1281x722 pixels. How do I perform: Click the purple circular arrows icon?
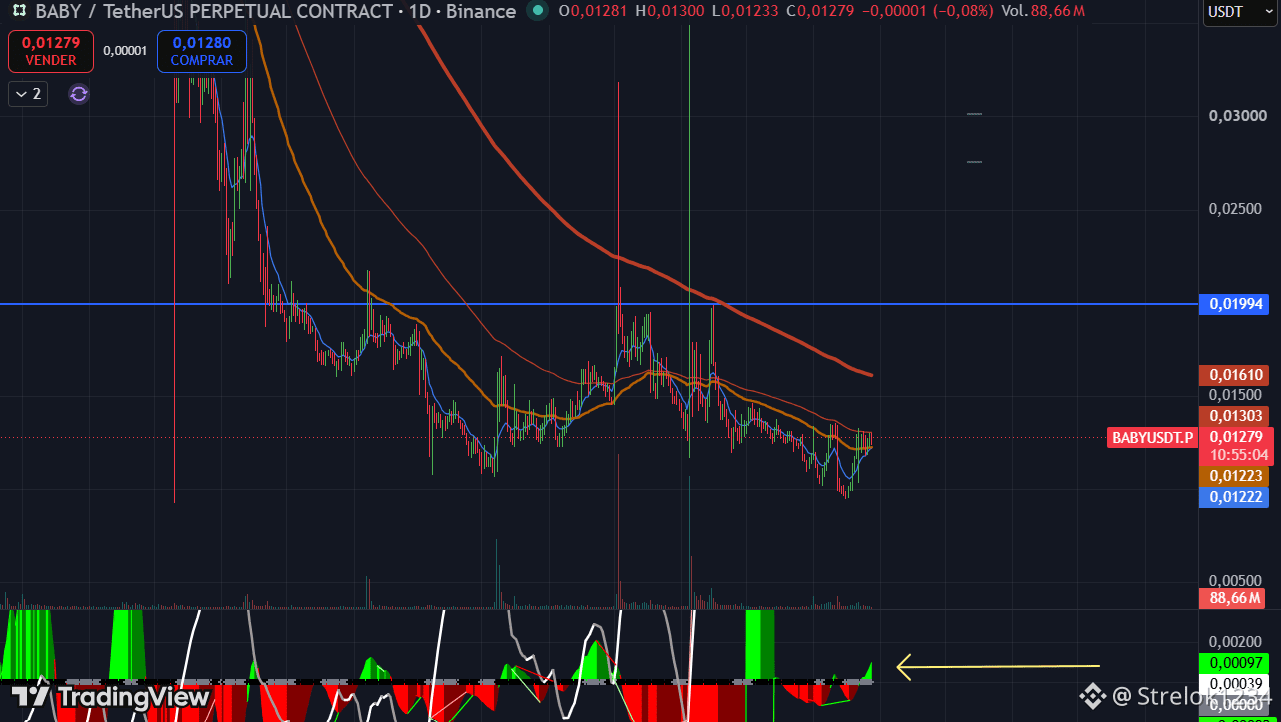[x=79, y=94]
